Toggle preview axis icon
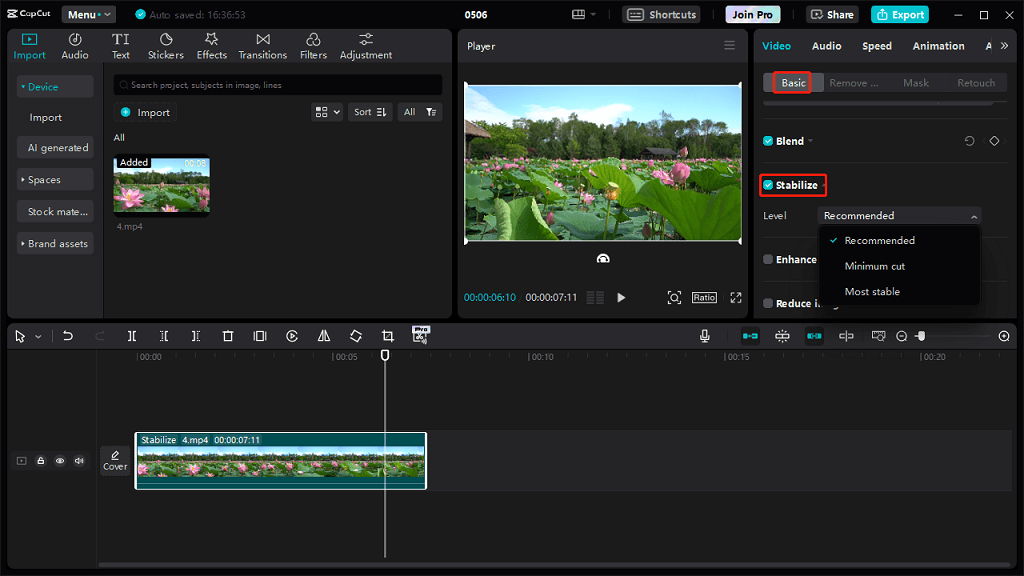Screen dimensions: 1024x576 pos(846,336)
